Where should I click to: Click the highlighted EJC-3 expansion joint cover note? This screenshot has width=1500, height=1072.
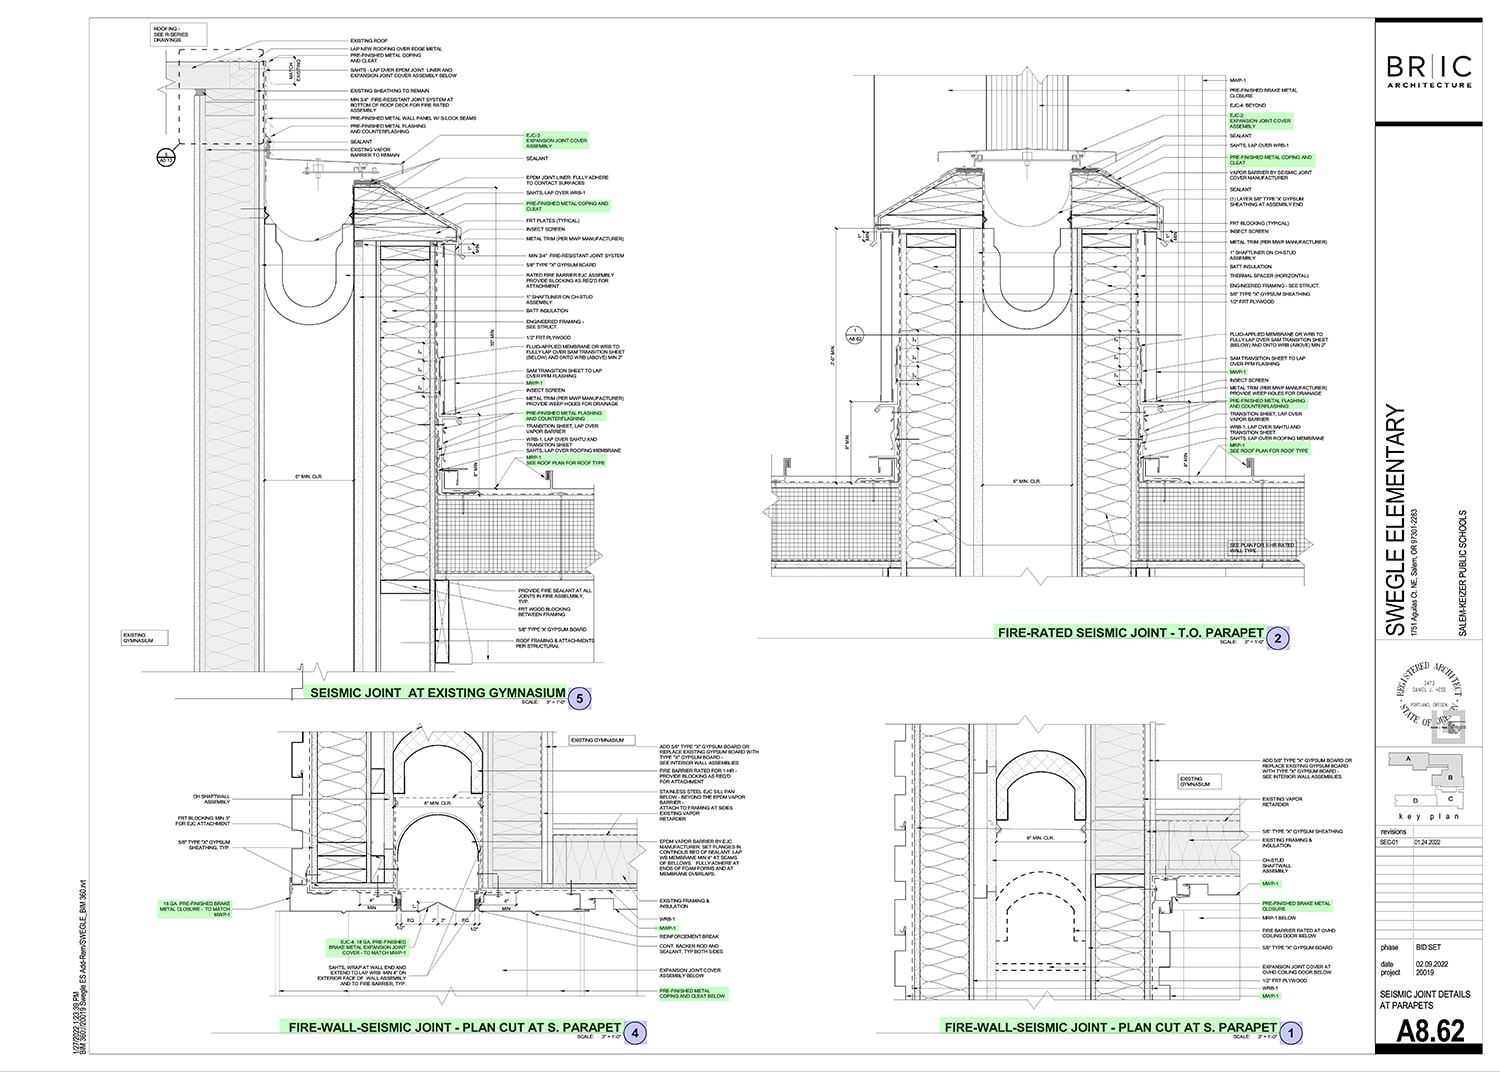coord(557,141)
